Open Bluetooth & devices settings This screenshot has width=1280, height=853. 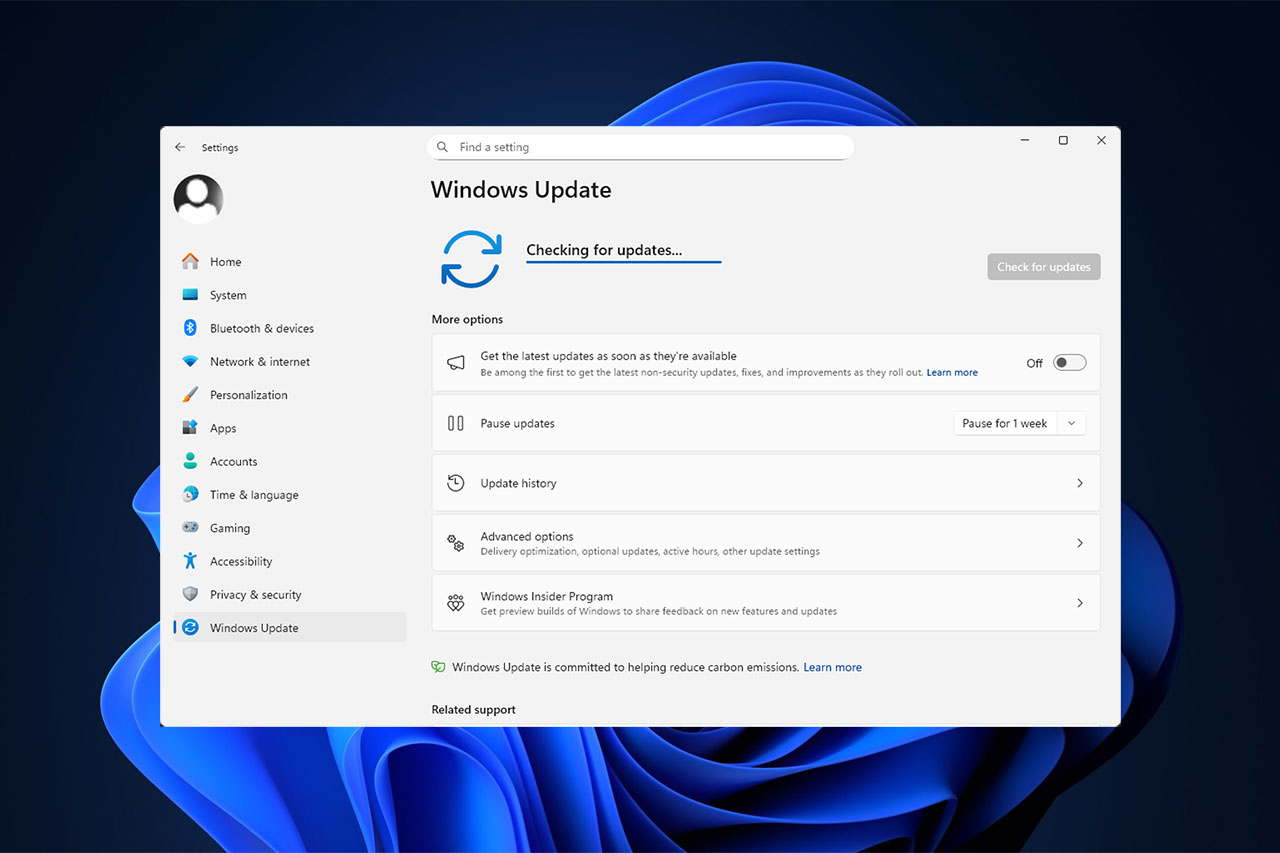click(290, 328)
